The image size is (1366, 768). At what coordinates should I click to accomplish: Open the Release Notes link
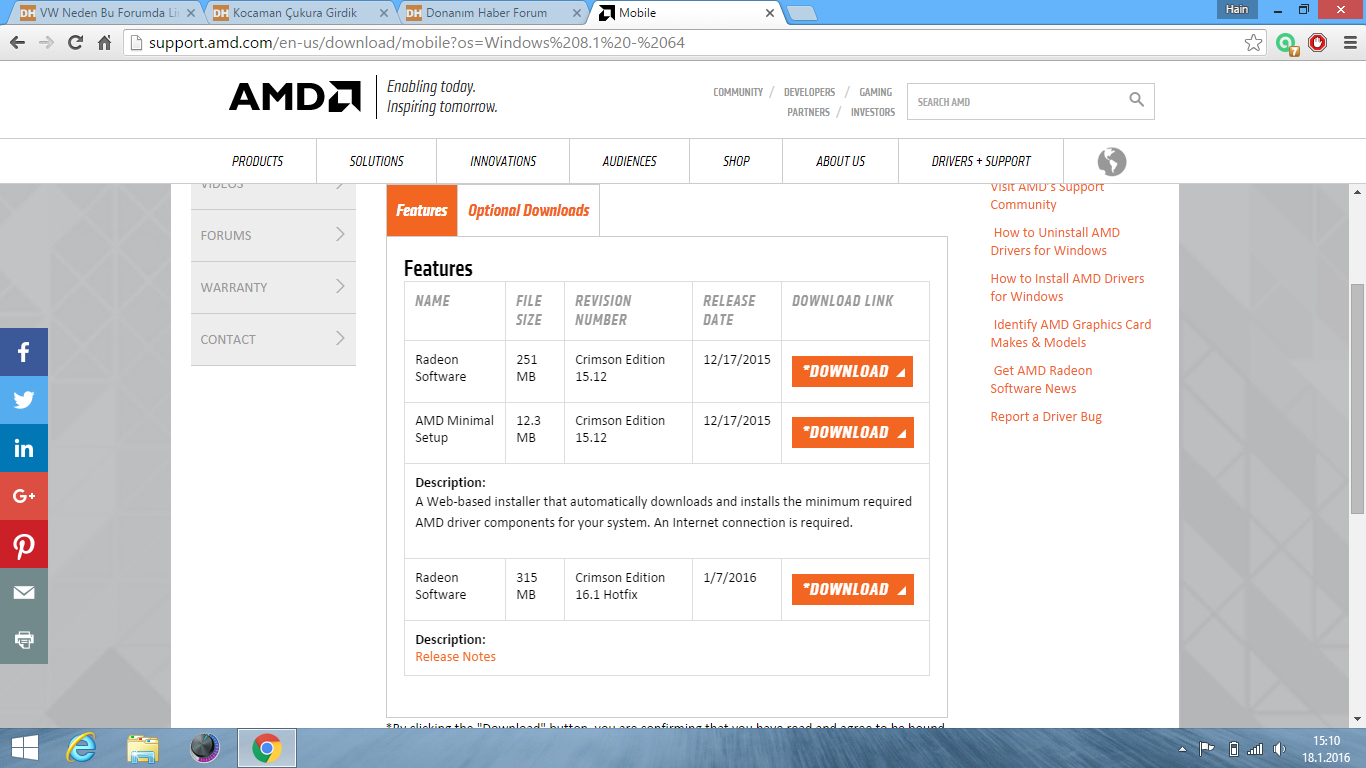pos(456,657)
